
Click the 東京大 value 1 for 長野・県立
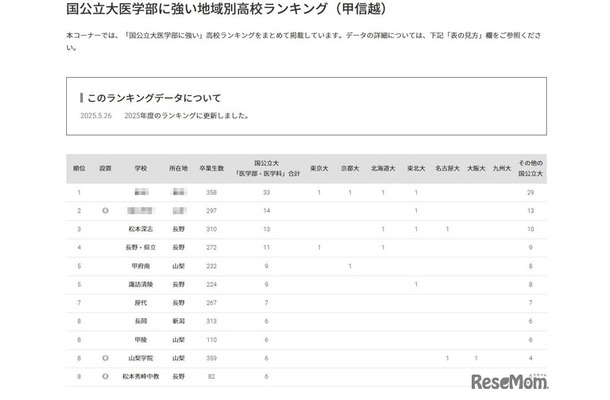(319, 247)
